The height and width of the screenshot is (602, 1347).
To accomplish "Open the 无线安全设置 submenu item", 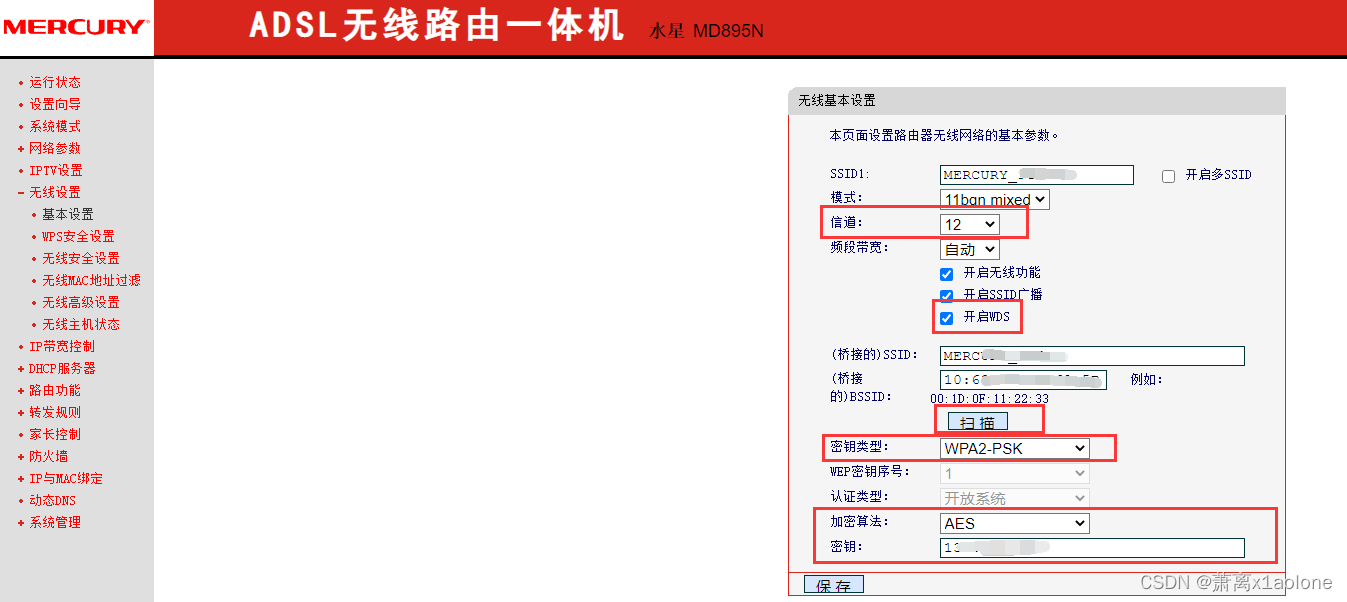I will (81, 258).
